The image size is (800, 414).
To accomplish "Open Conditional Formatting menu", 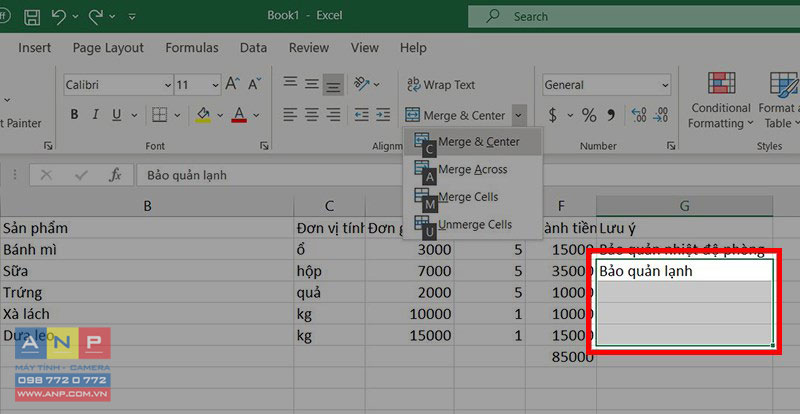I will click(721, 100).
